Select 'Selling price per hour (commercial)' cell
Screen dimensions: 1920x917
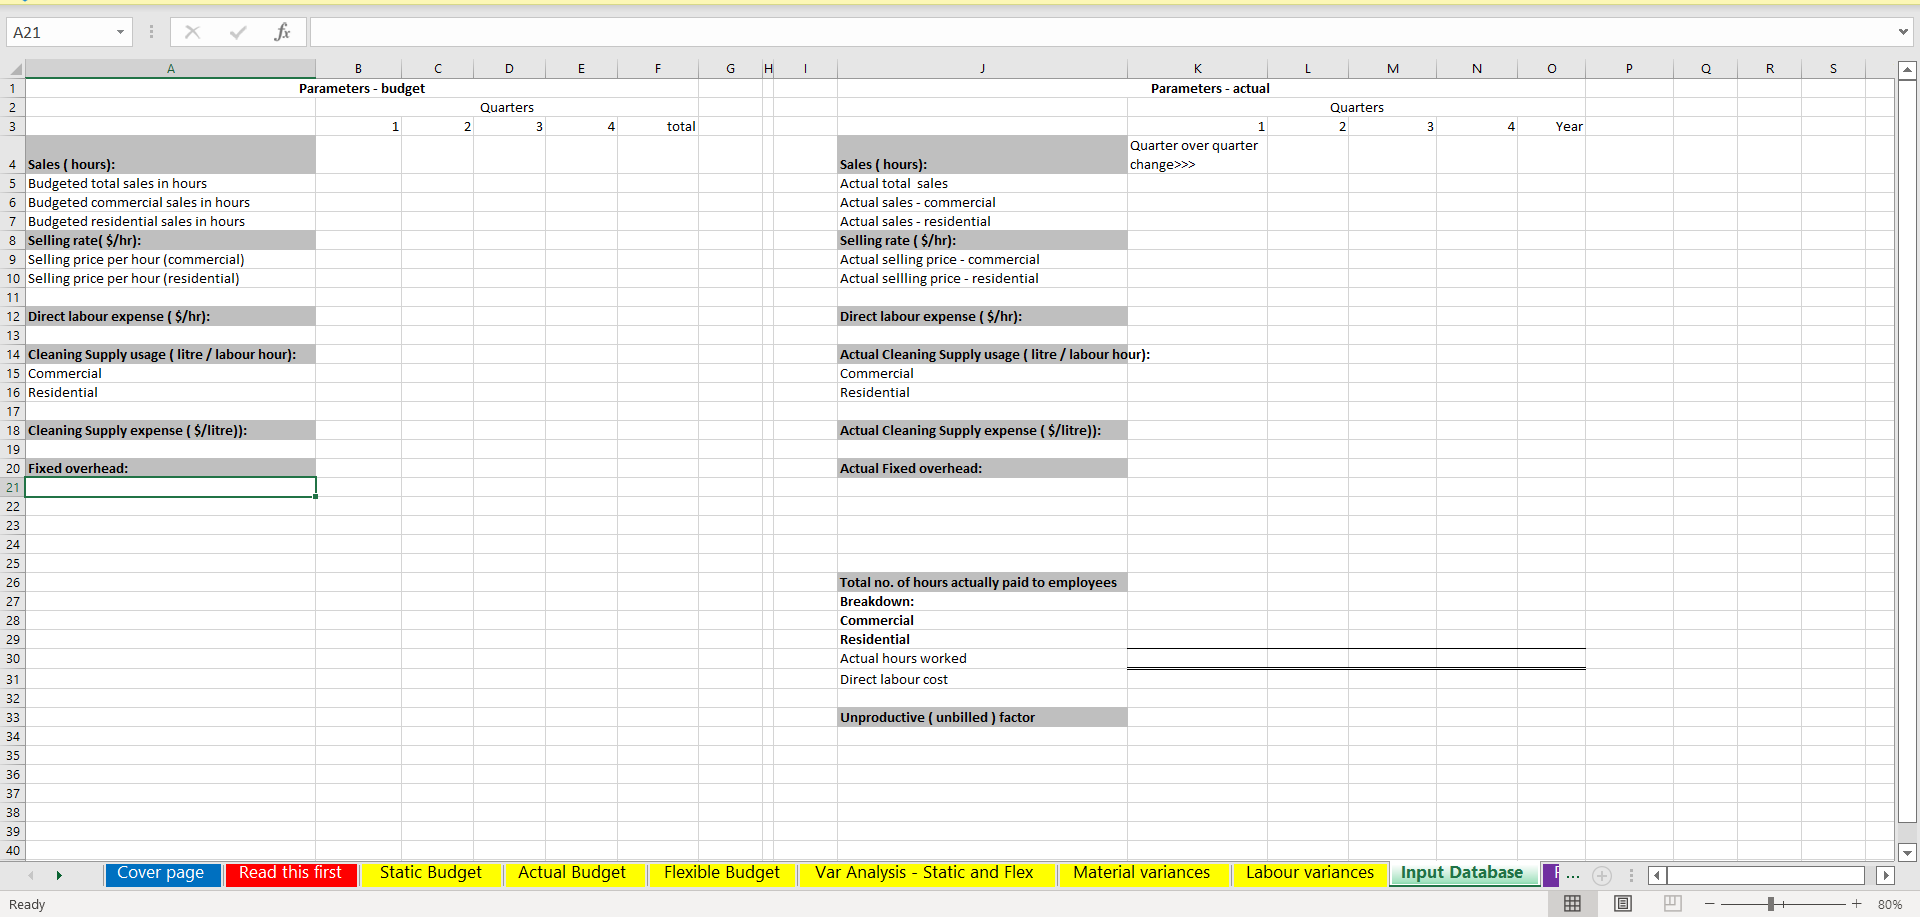click(x=170, y=259)
